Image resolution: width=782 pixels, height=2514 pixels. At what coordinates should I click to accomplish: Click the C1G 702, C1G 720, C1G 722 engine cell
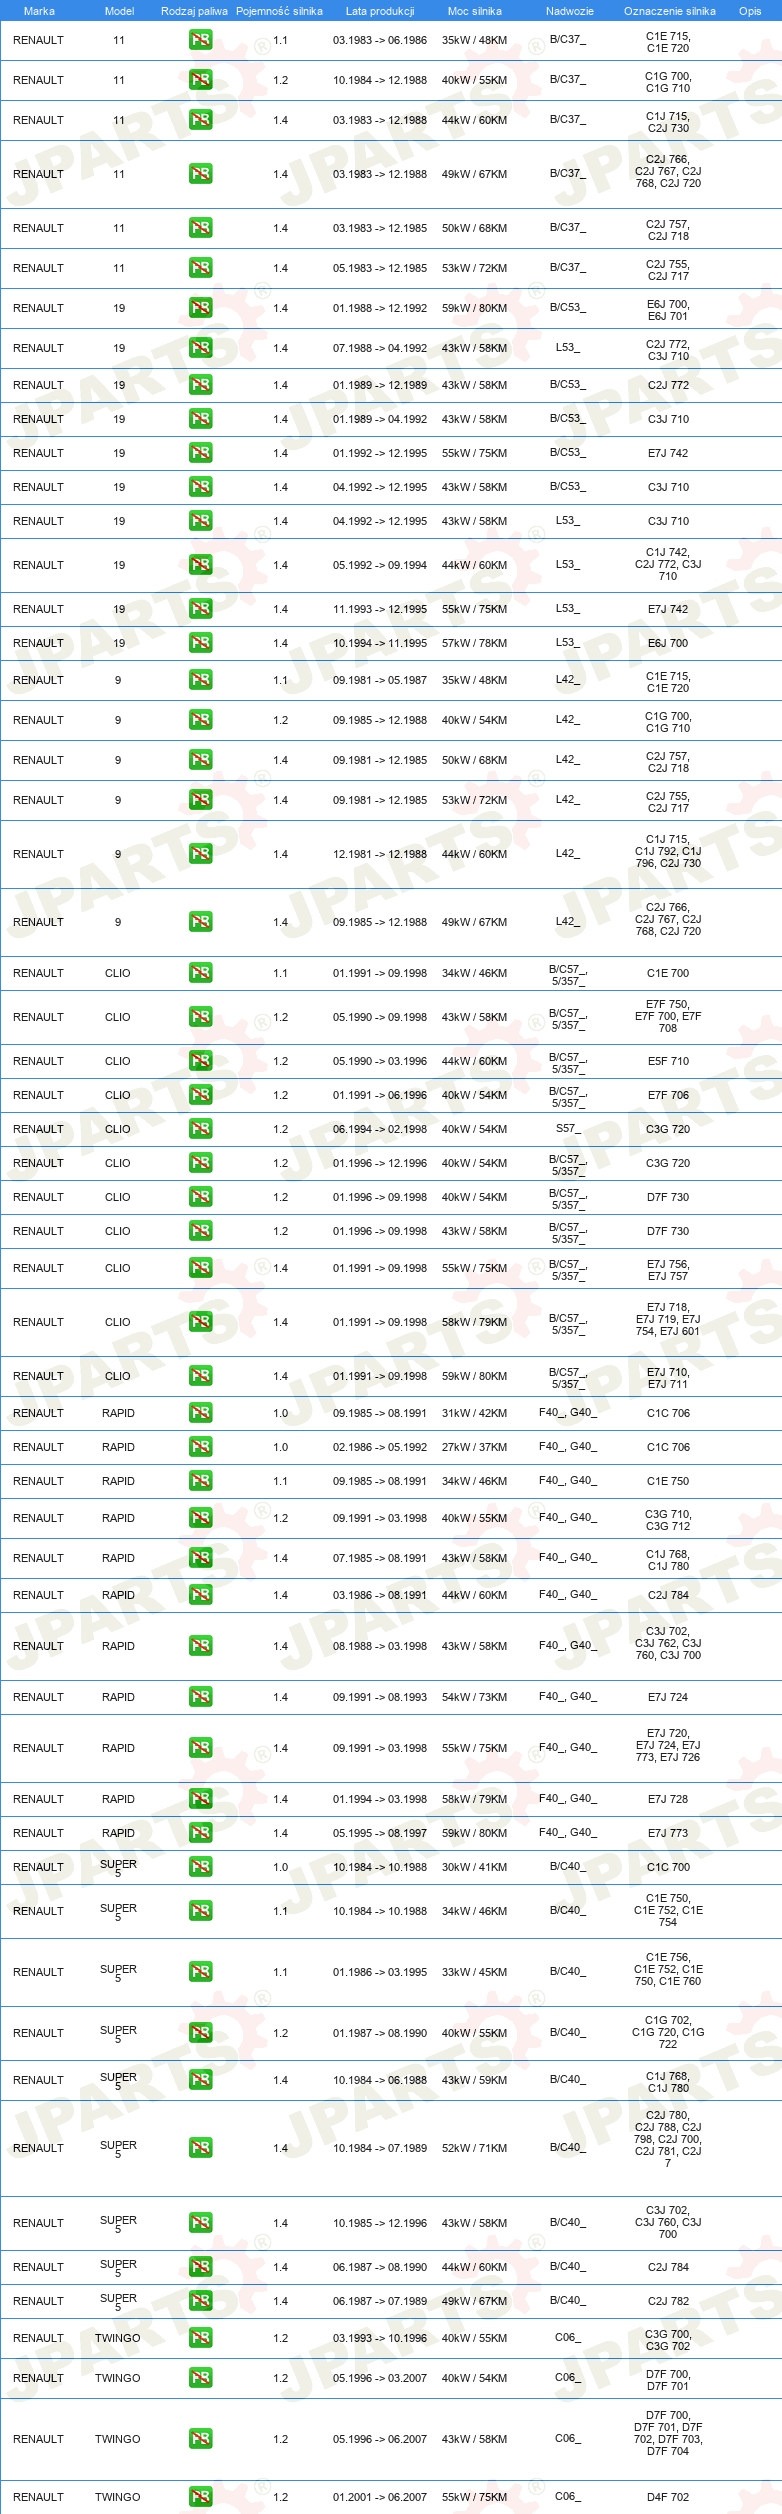pyautogui.click(x=668, y=2032)
